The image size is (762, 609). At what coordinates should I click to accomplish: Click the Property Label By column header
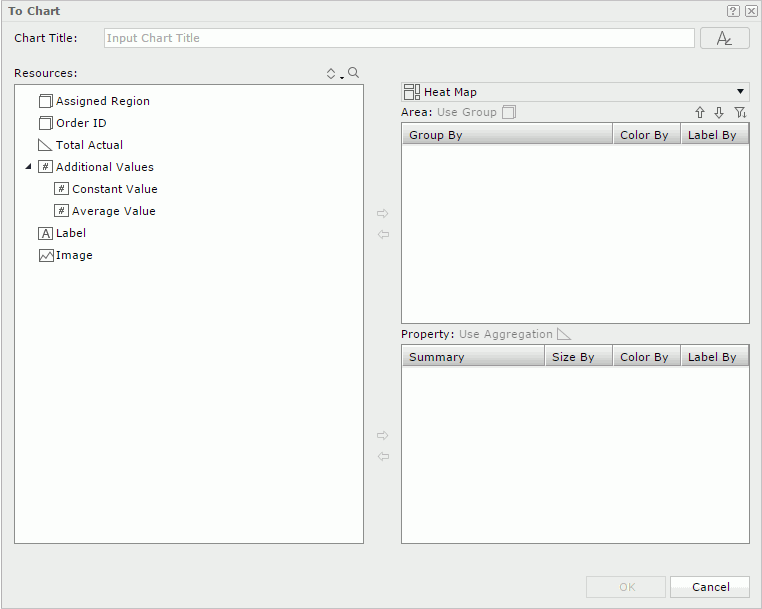pos(714,357)
